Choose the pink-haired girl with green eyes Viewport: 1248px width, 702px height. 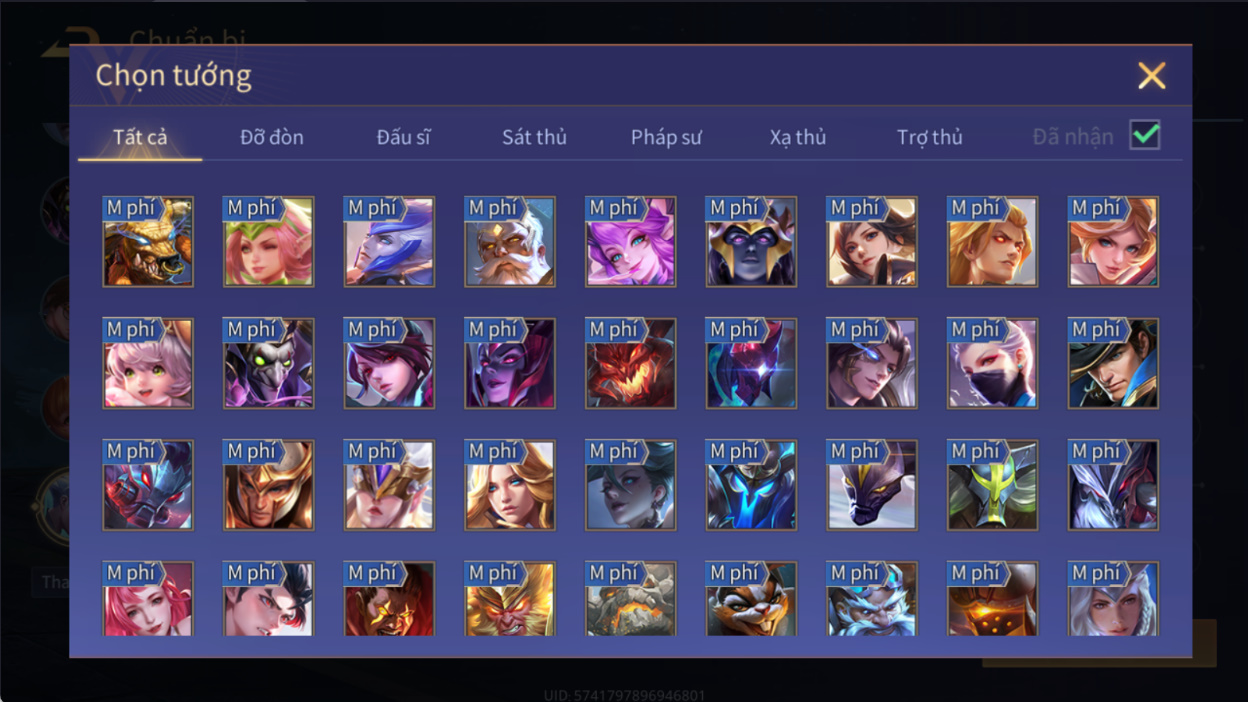148,364
